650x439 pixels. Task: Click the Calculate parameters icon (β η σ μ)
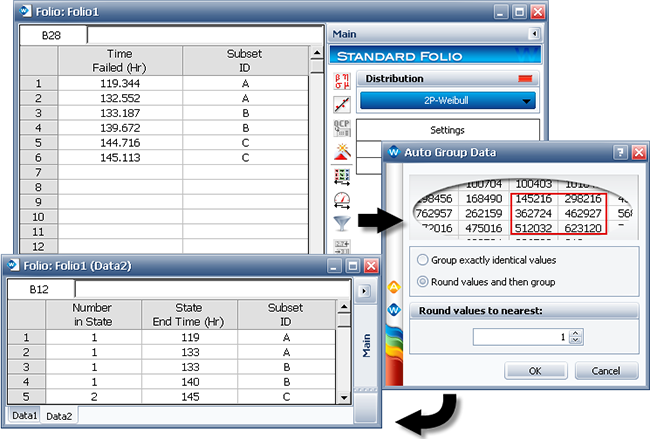pyautogui.click(x=342, y=81)
